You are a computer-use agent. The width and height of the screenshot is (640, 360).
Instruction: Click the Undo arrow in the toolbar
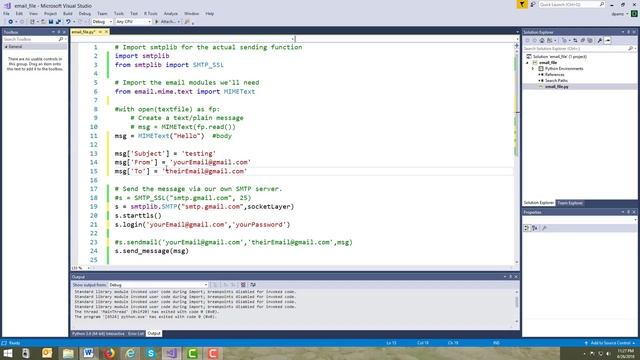point(68,22)
